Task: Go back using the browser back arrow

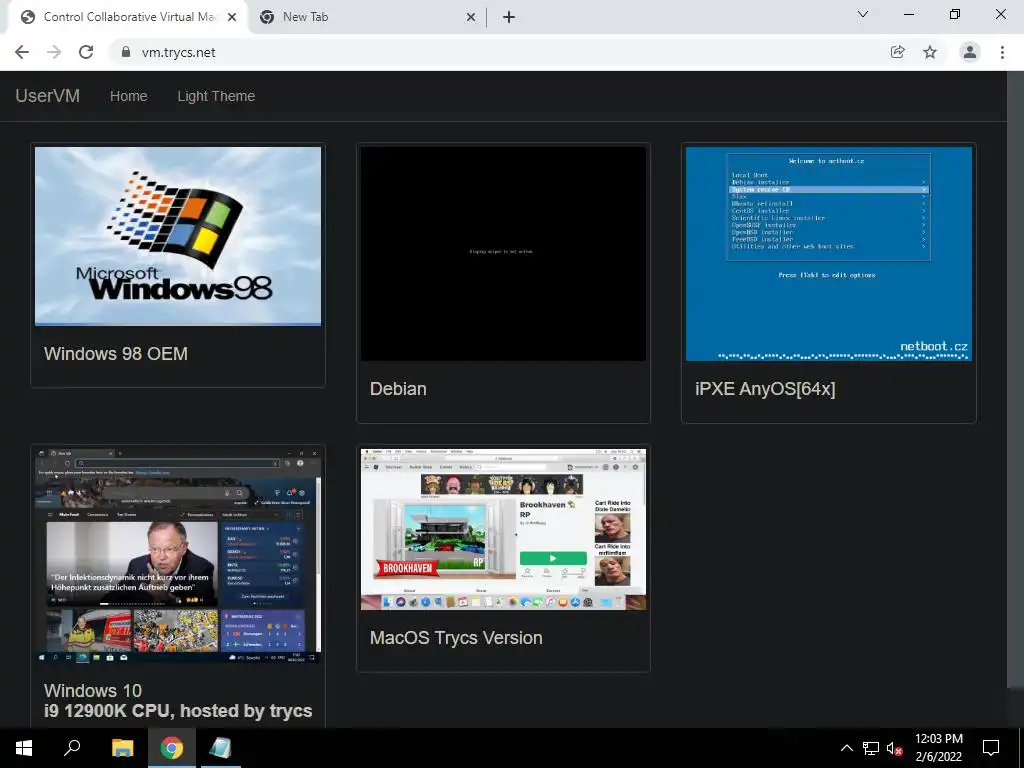Action: tap(22, 52)
